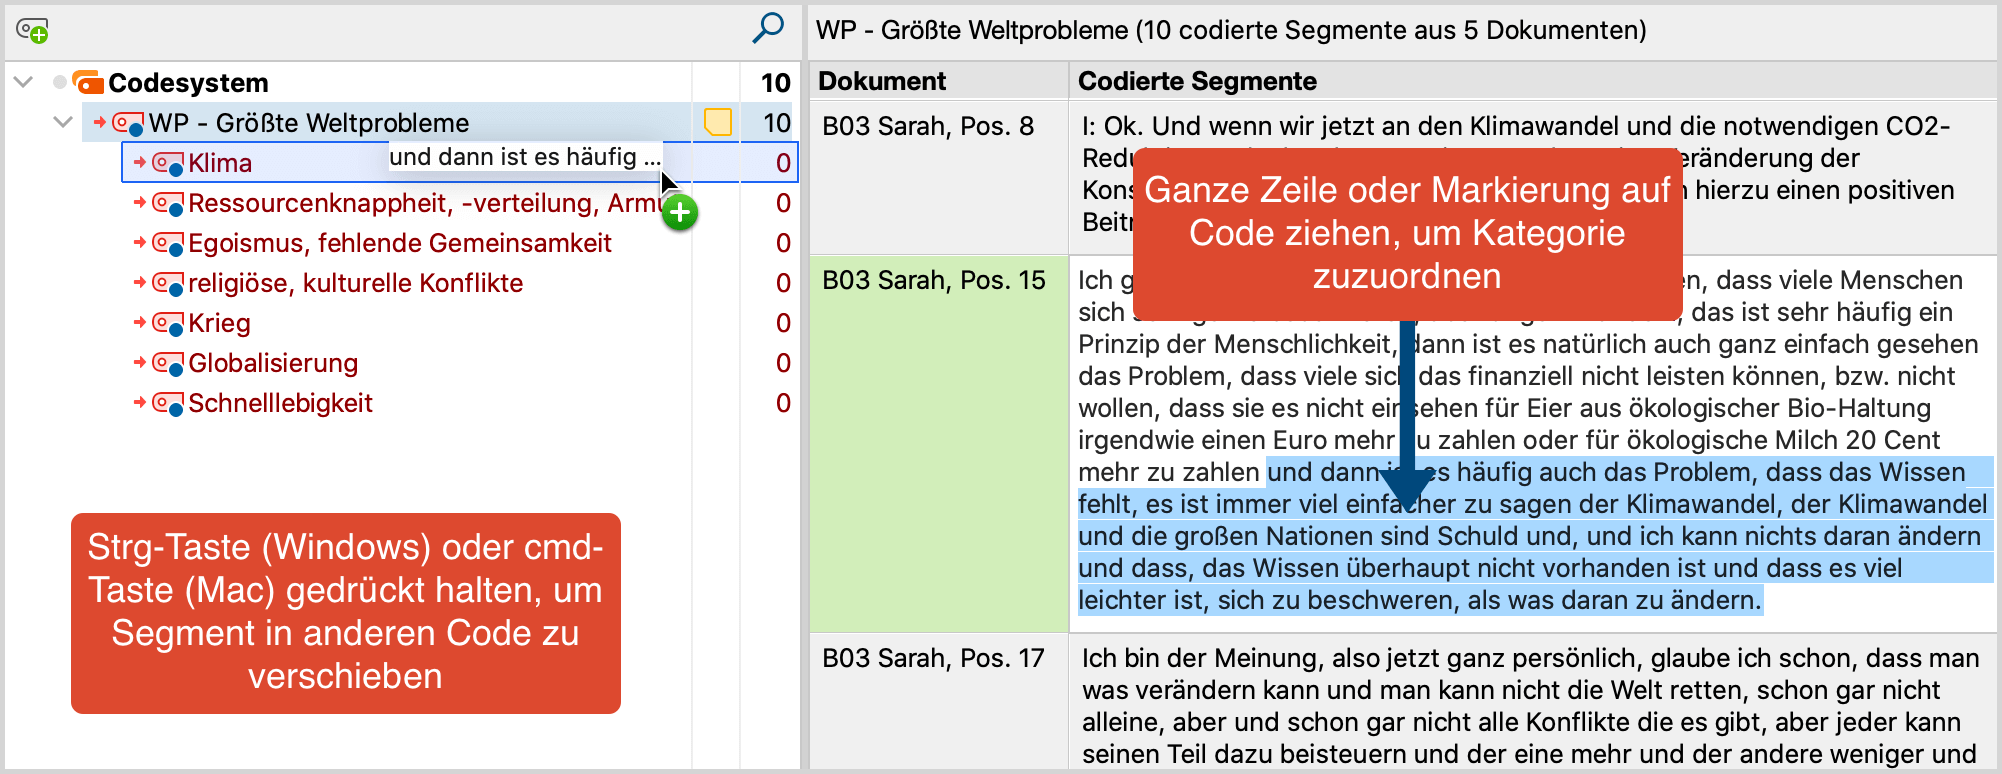Click the frequency 0 next to Krieg
The width and height of the screenshot is (2002, 774).
(x=783, y=323)
